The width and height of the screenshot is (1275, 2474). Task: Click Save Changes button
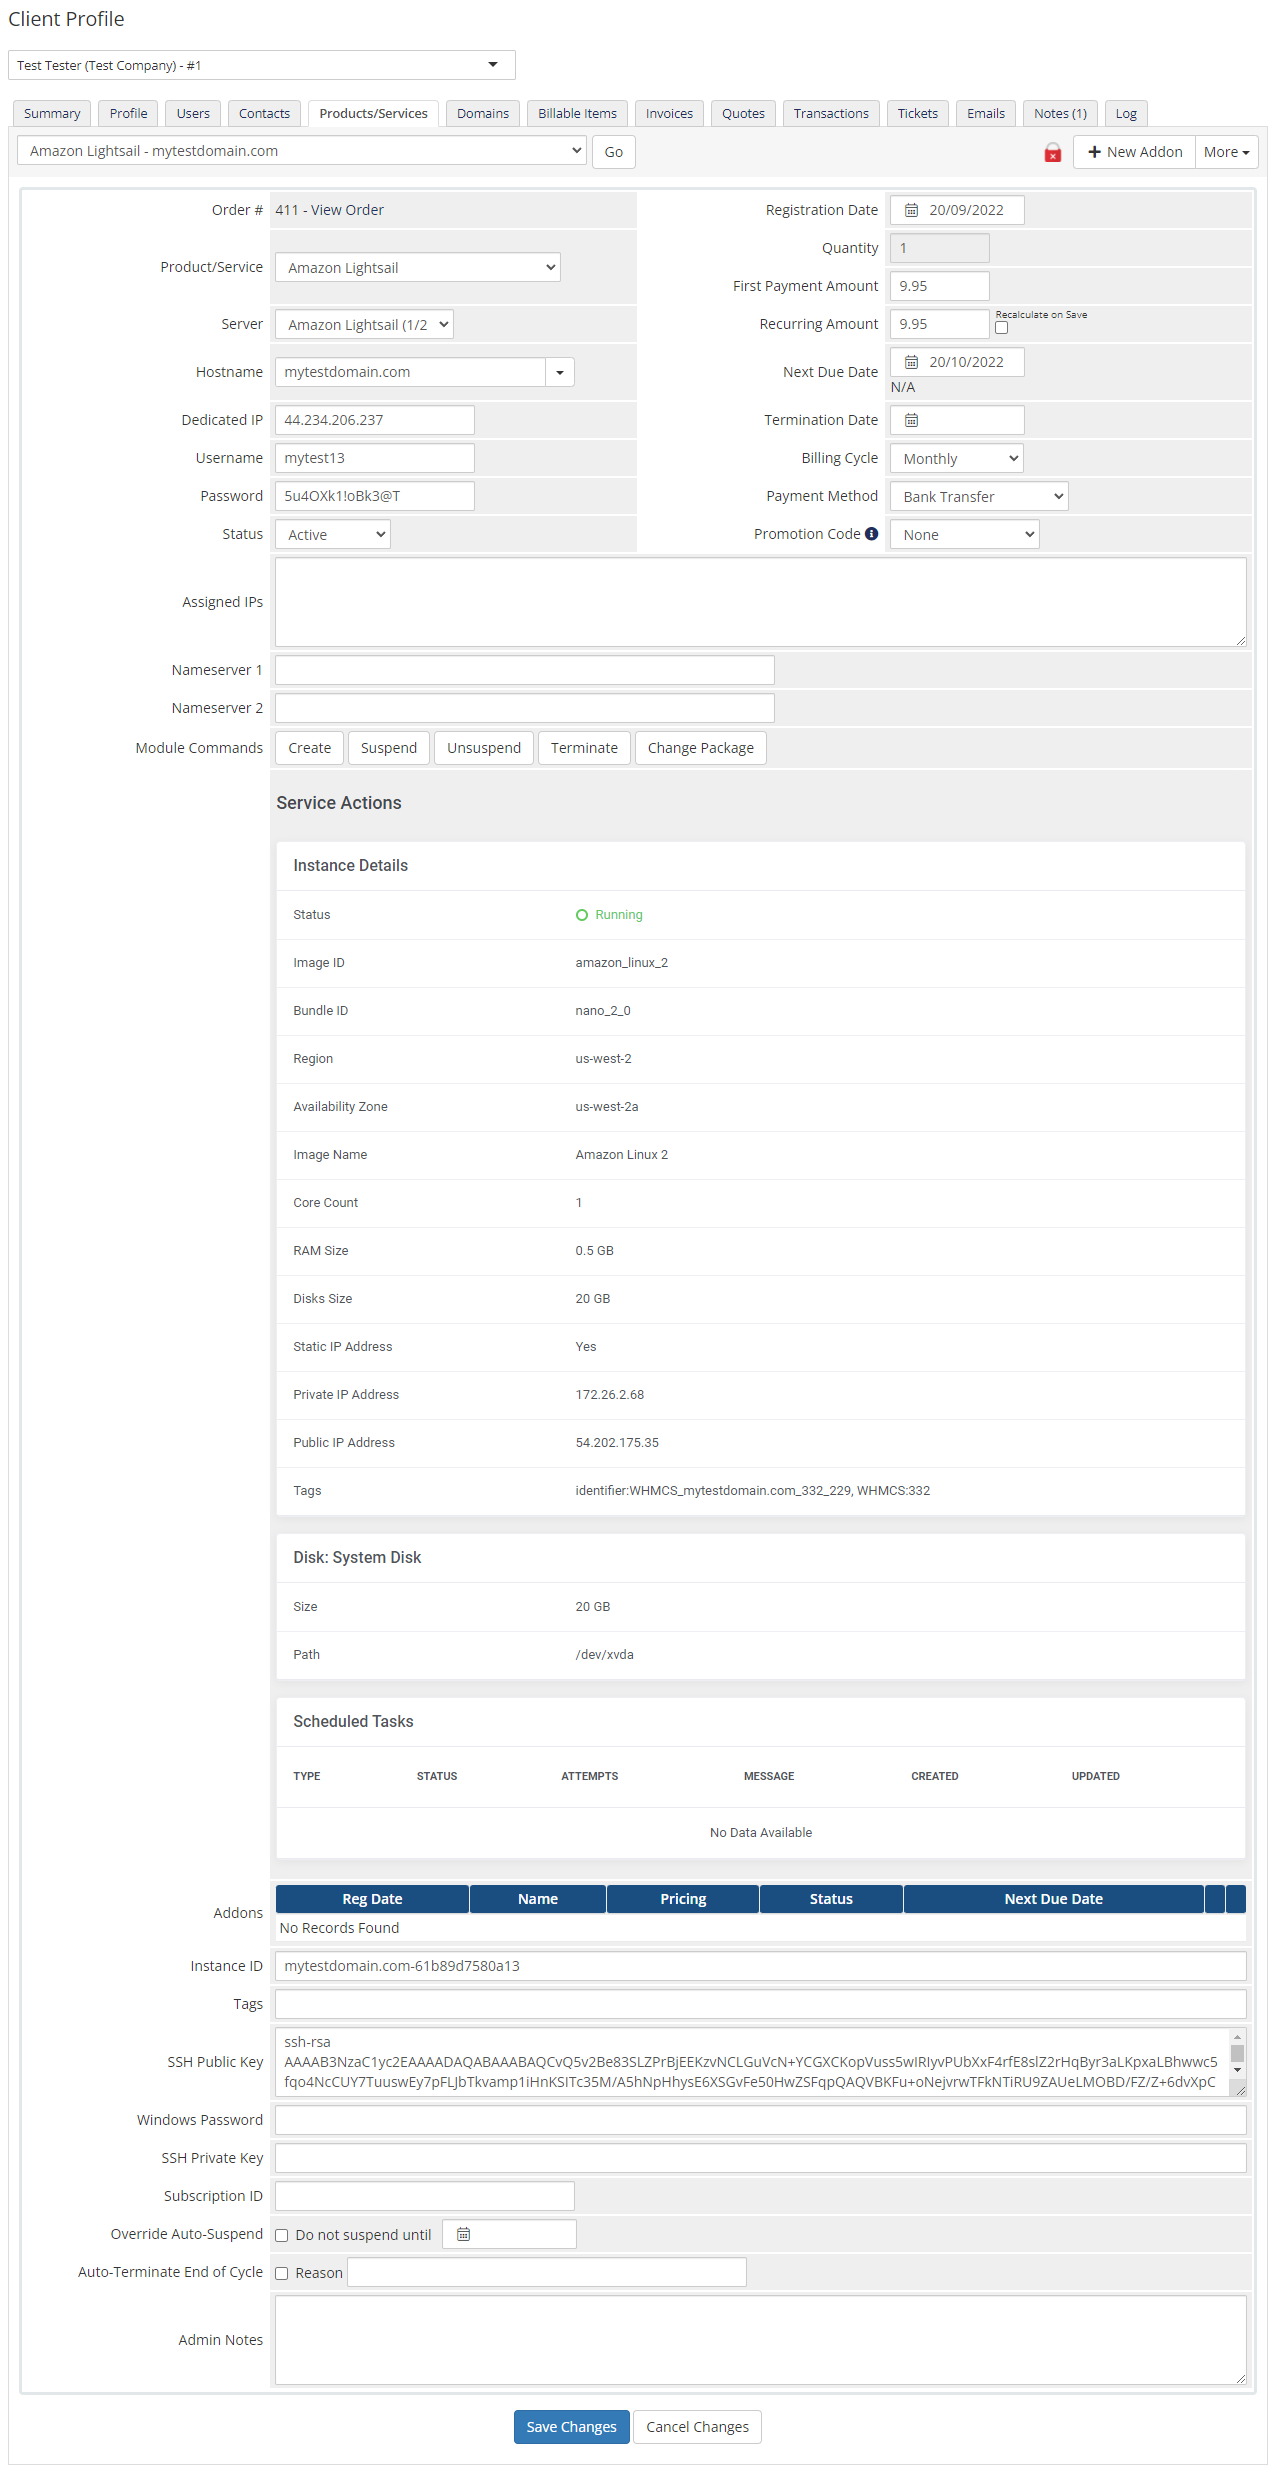pyautogui.click(x=572, y=2427)
